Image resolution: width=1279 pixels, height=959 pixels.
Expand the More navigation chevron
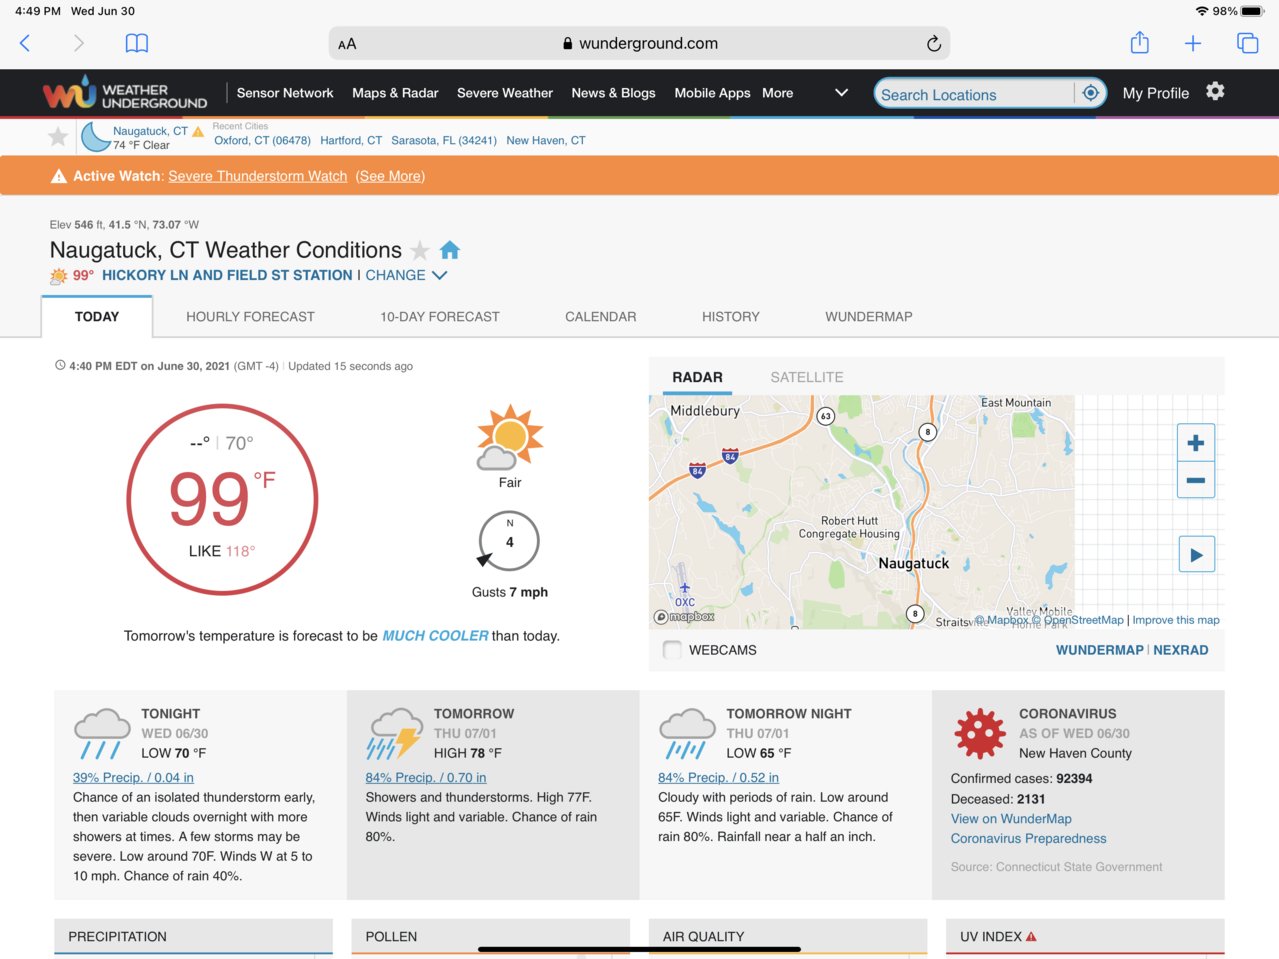coord(841,93)
